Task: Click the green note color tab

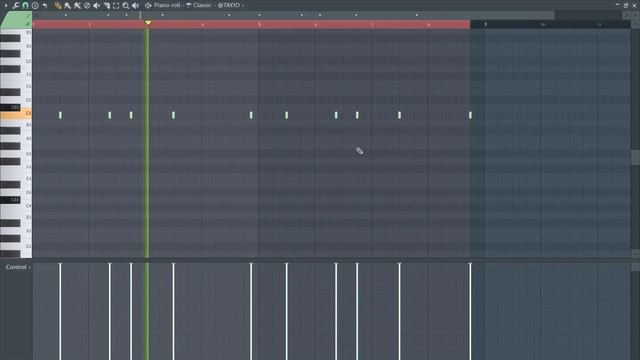Action: (x=16, y=20)
